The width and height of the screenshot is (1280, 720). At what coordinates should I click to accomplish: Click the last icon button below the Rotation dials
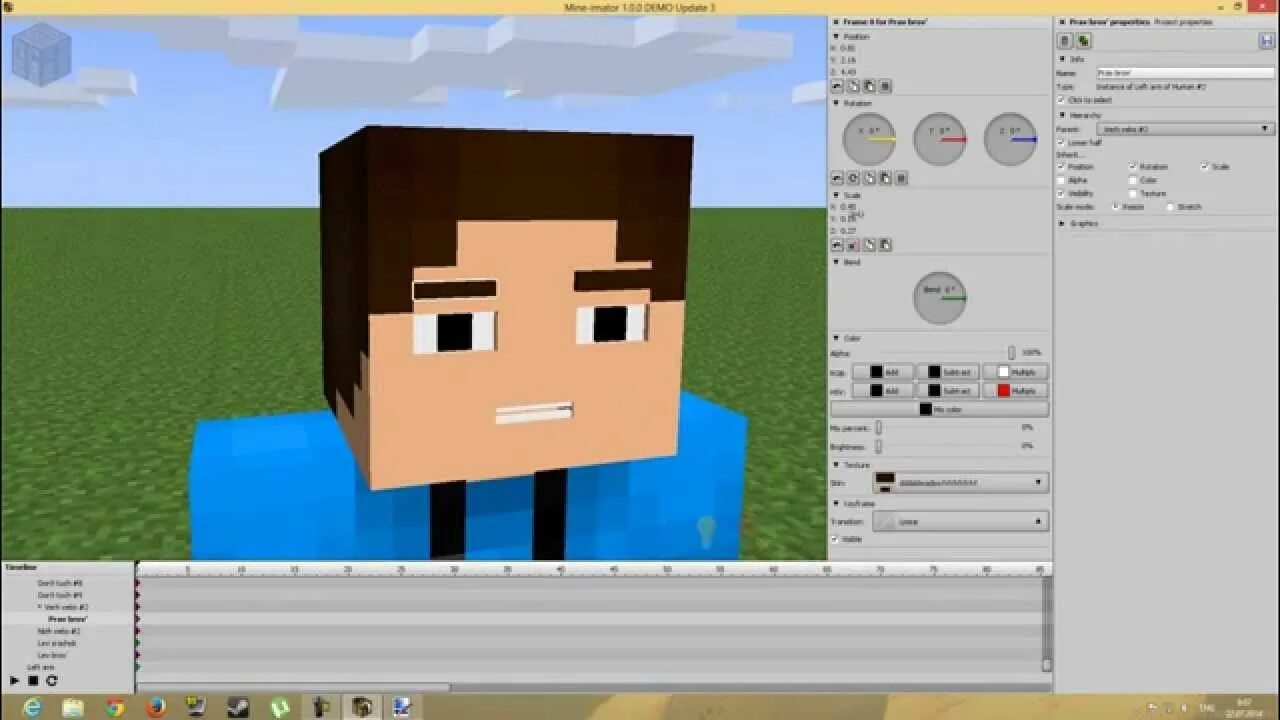pyautogui.click(x=902, y=178)
